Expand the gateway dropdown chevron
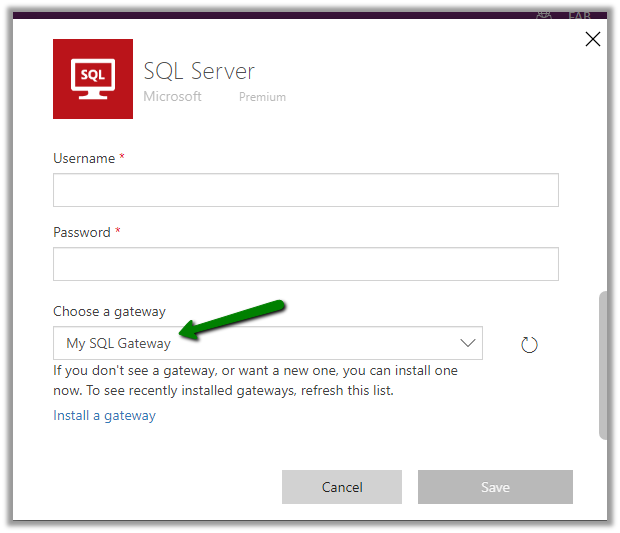Screen dimensions: 620x533 (468, 343)
